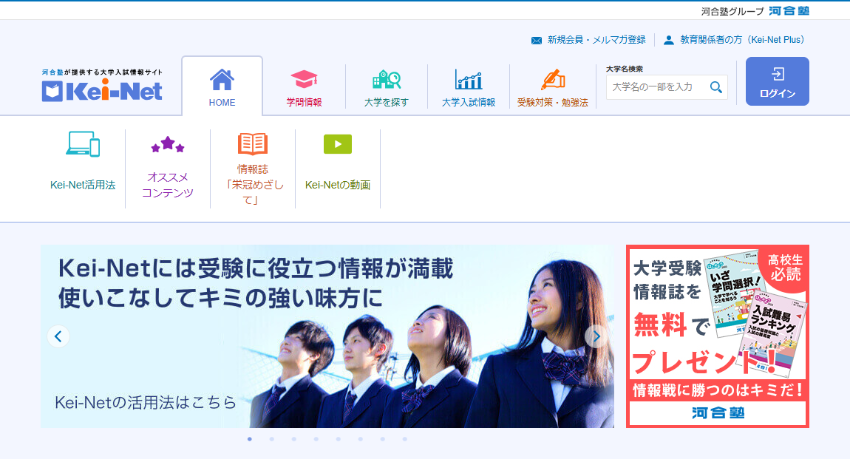Open 大学入試情報 bar chart icon

(x=468, y=80)
